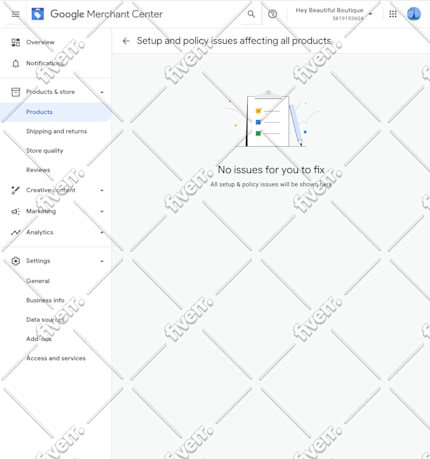Expand the Analytics section arrow
Image resolution: width=430 pixels, height=459 pixels.
(x=102, y=232)
